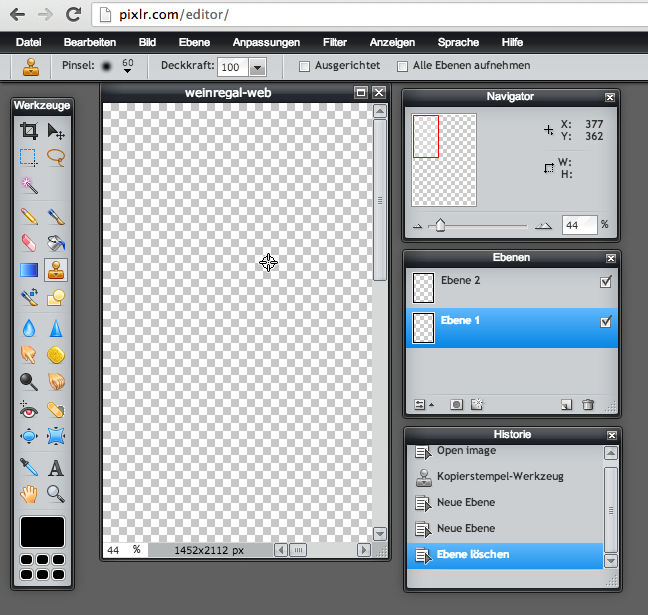648x615 pixels.
Task: Check Alle Ebenen aufnehmen option
Action: 403,67
